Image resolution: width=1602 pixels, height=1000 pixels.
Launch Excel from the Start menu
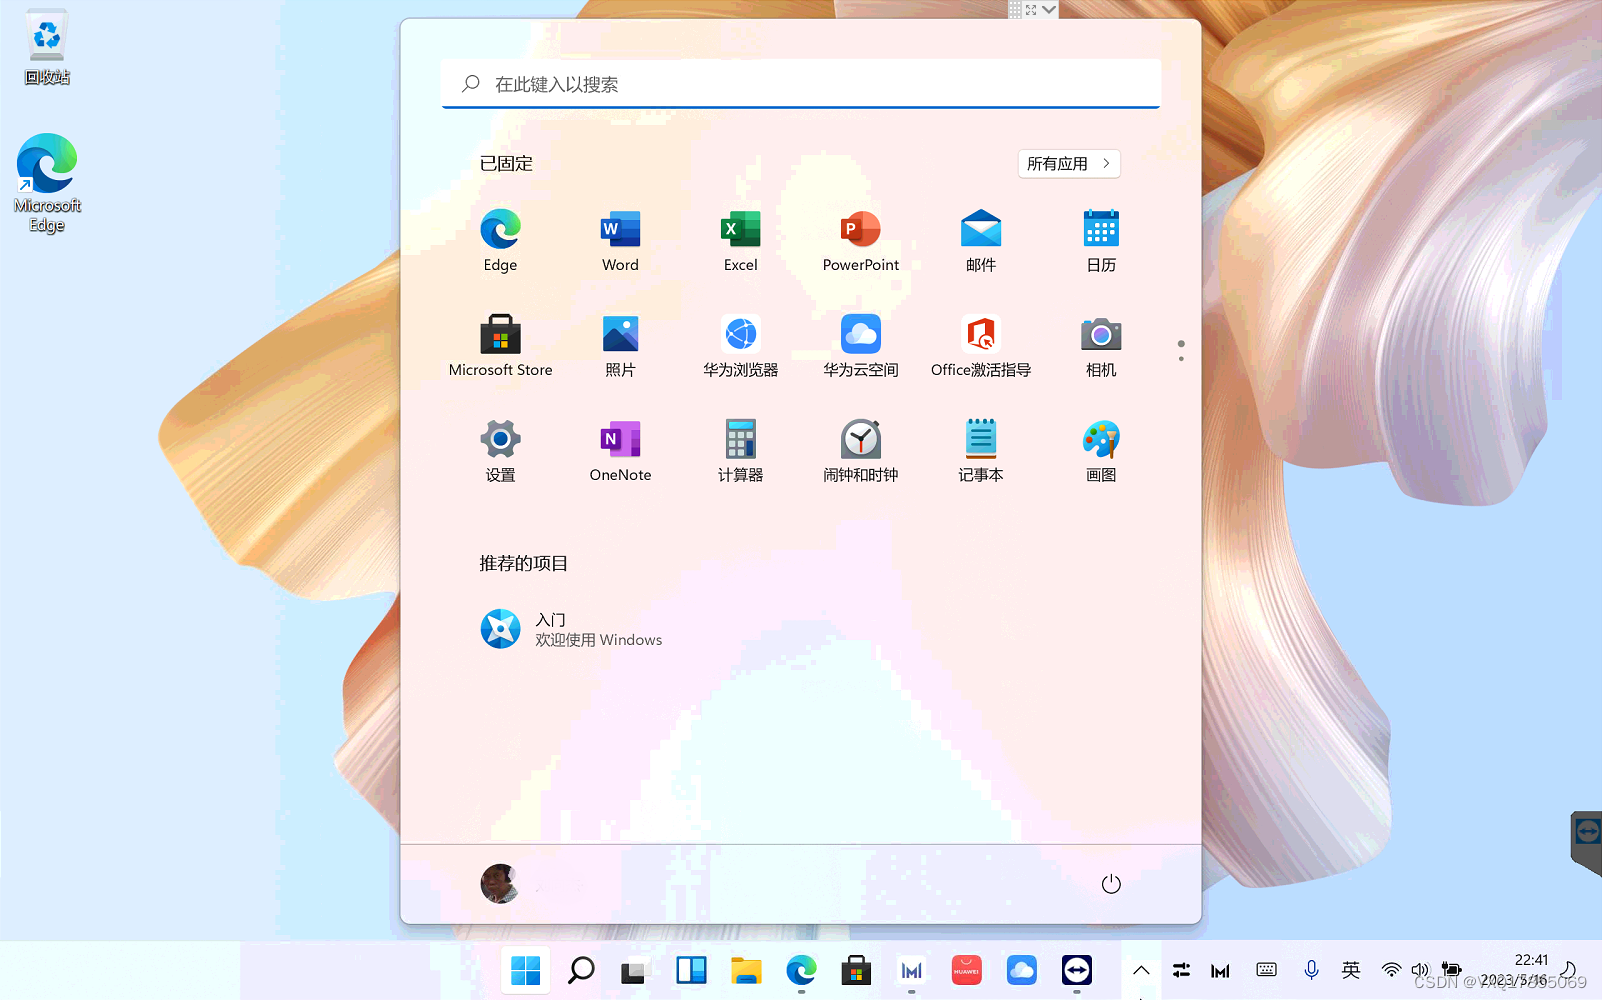(740, 238)
